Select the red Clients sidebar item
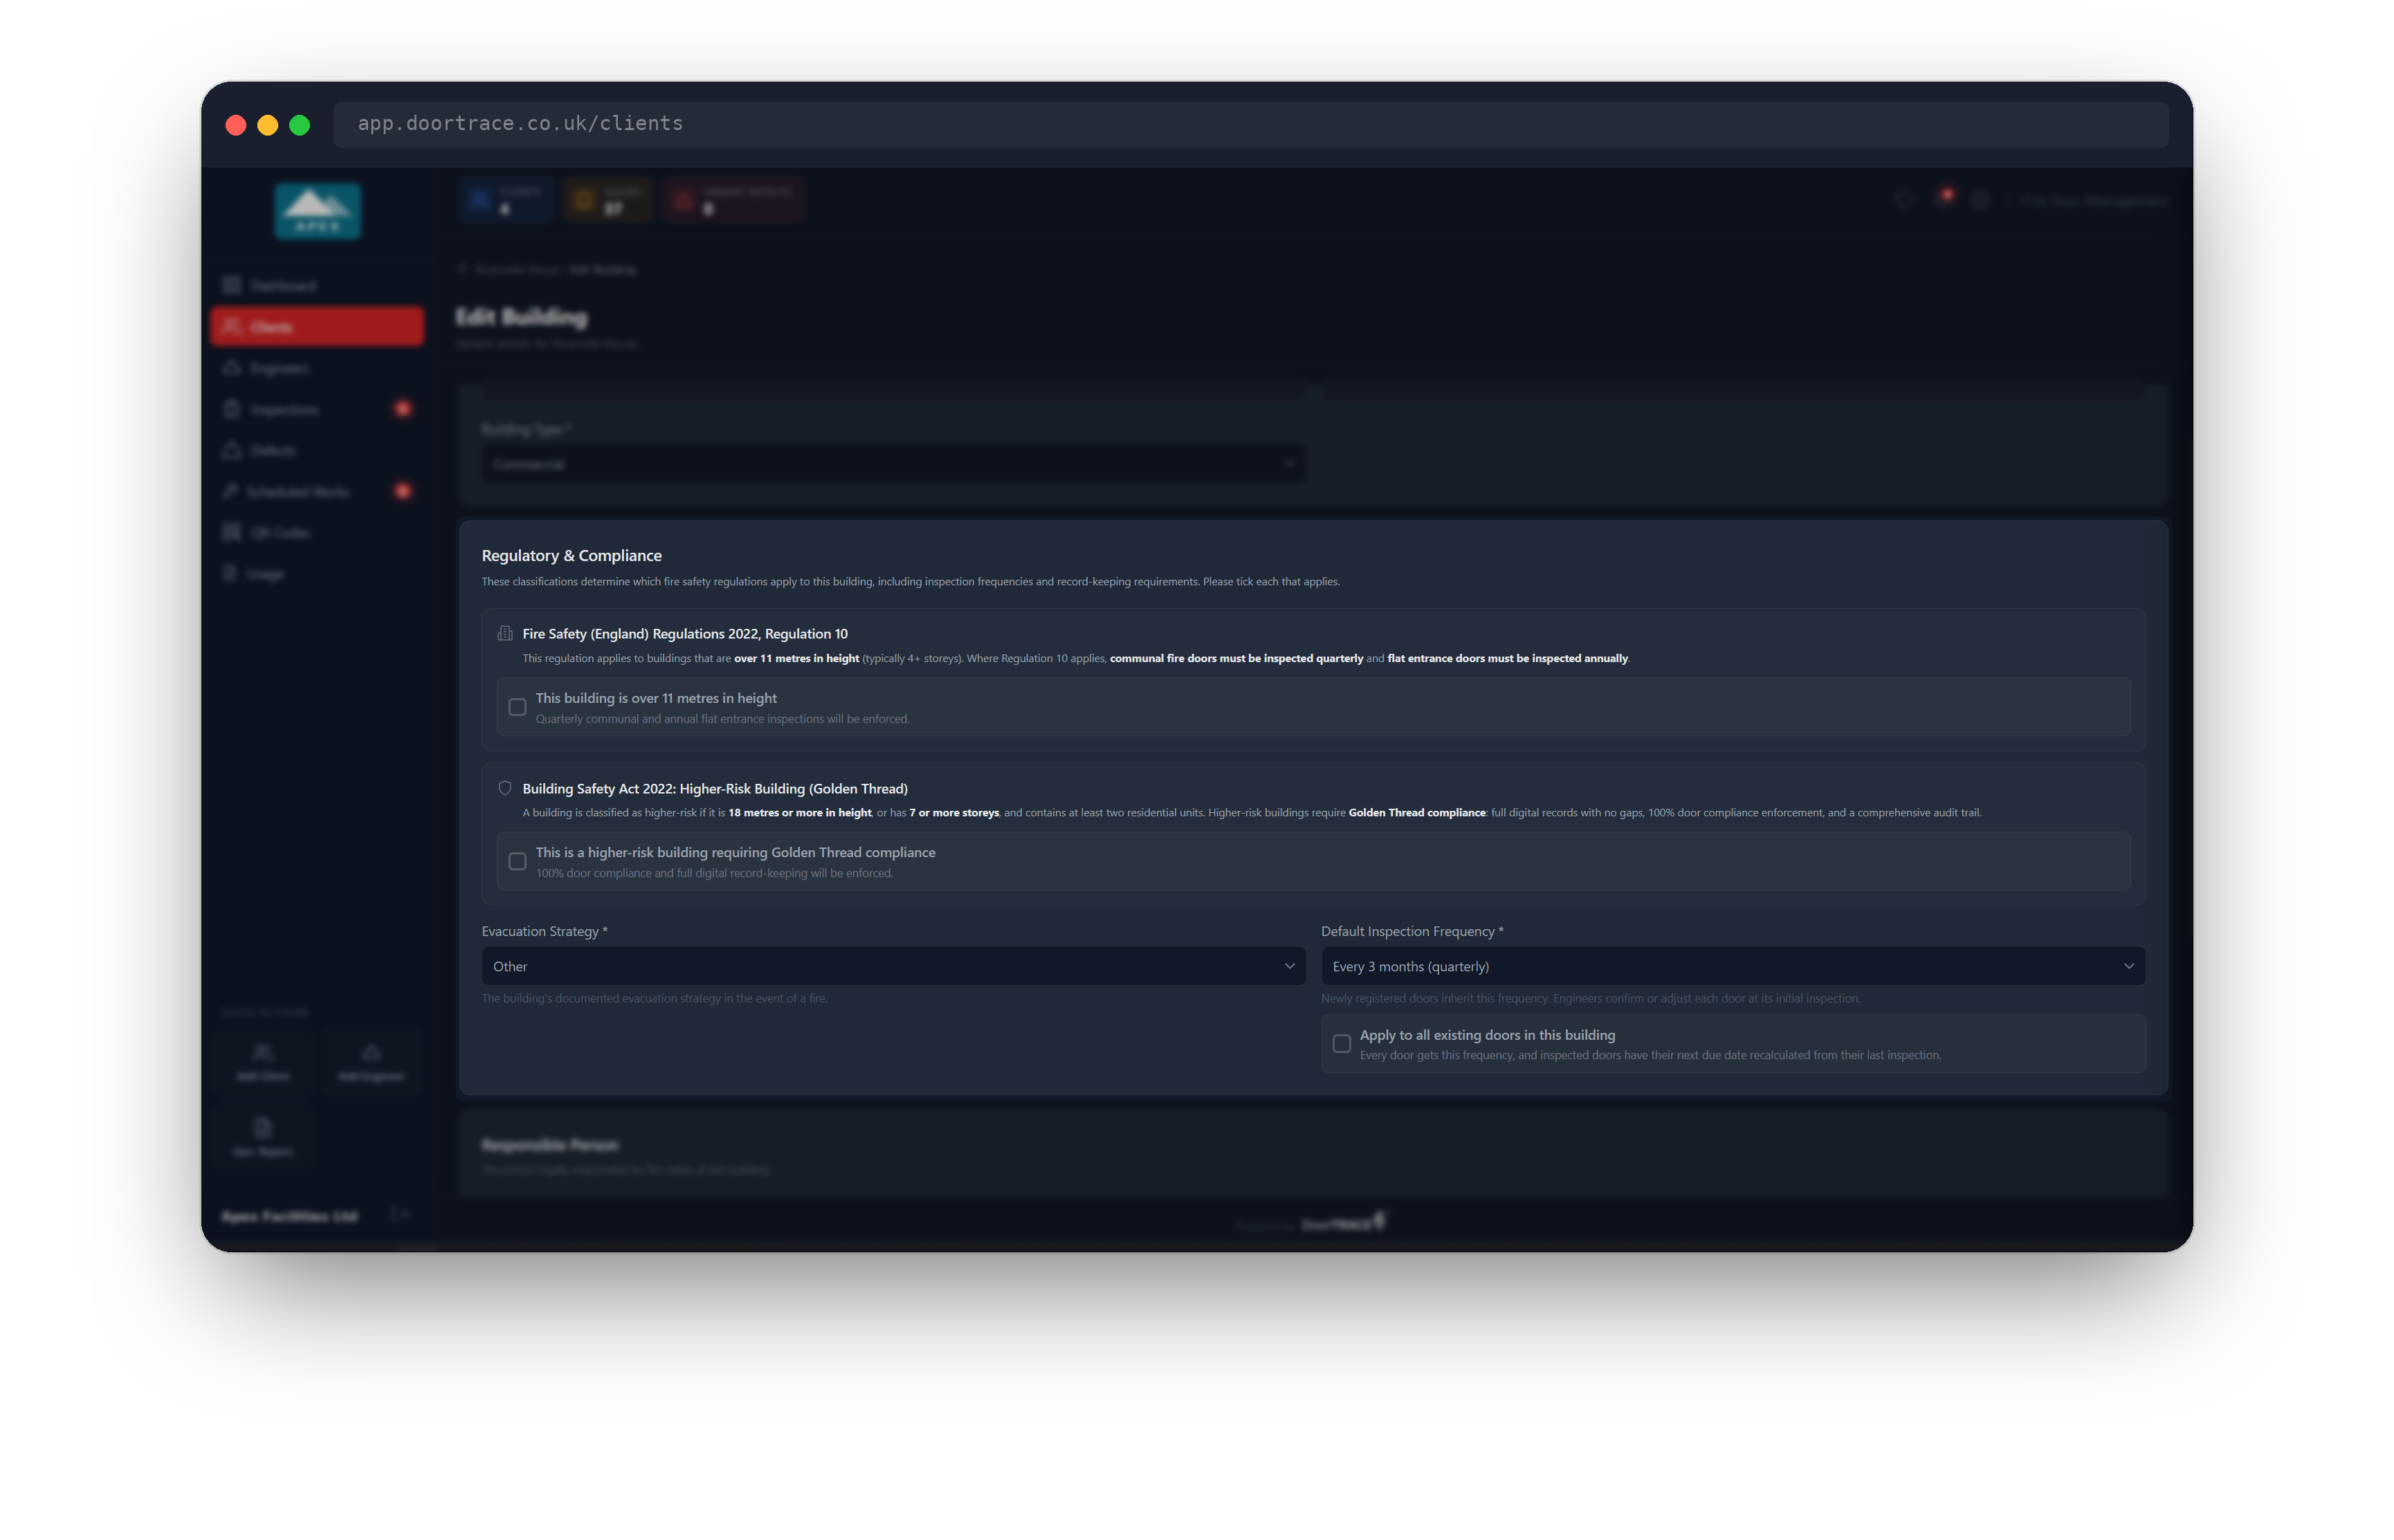Screen dimensions: 2394x1540 pyautogui.click(x=317, y=327)
